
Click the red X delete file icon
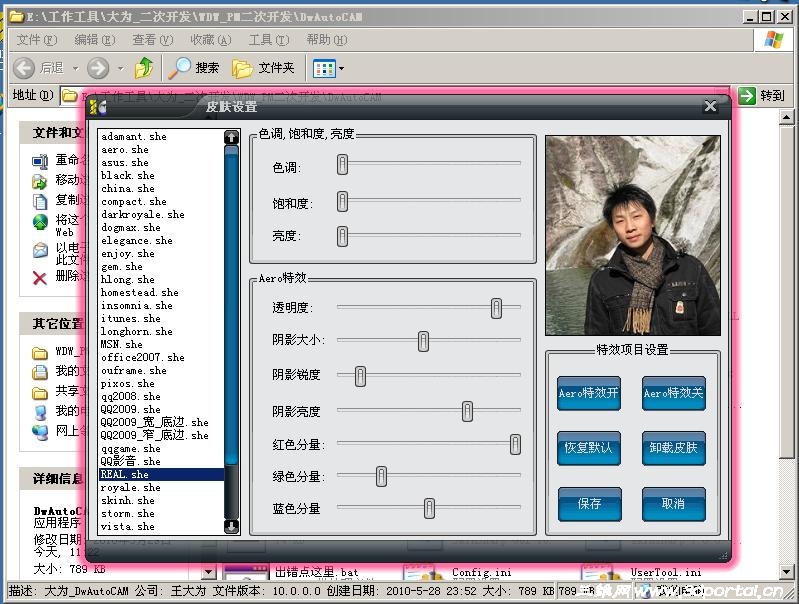tap(40, 278)
